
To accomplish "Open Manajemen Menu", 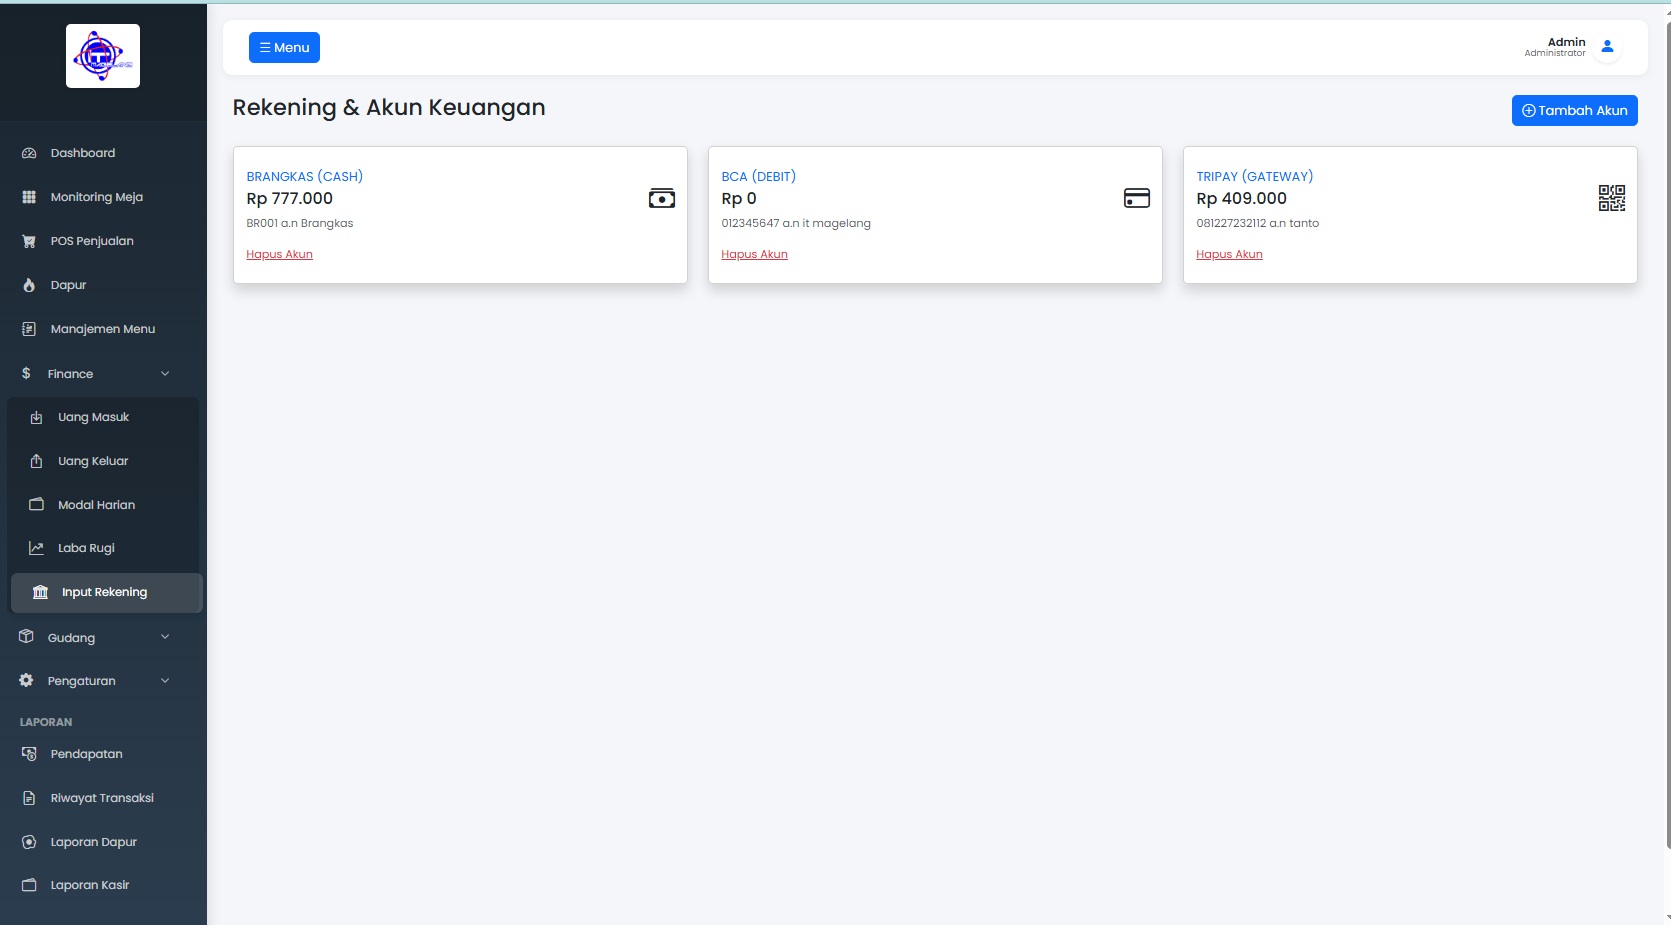I will (x=103, y=329).
